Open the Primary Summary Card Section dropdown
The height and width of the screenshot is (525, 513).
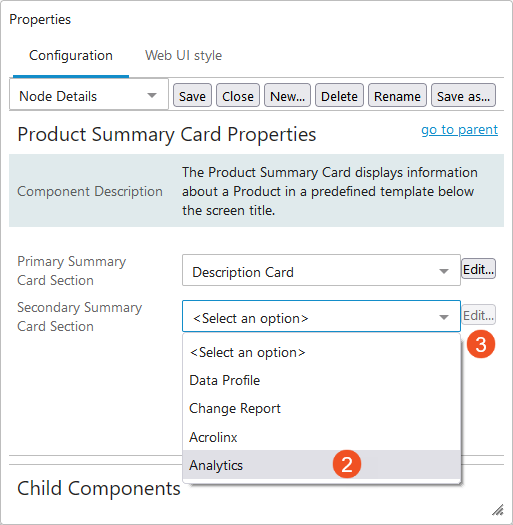[x=321, y=270]
